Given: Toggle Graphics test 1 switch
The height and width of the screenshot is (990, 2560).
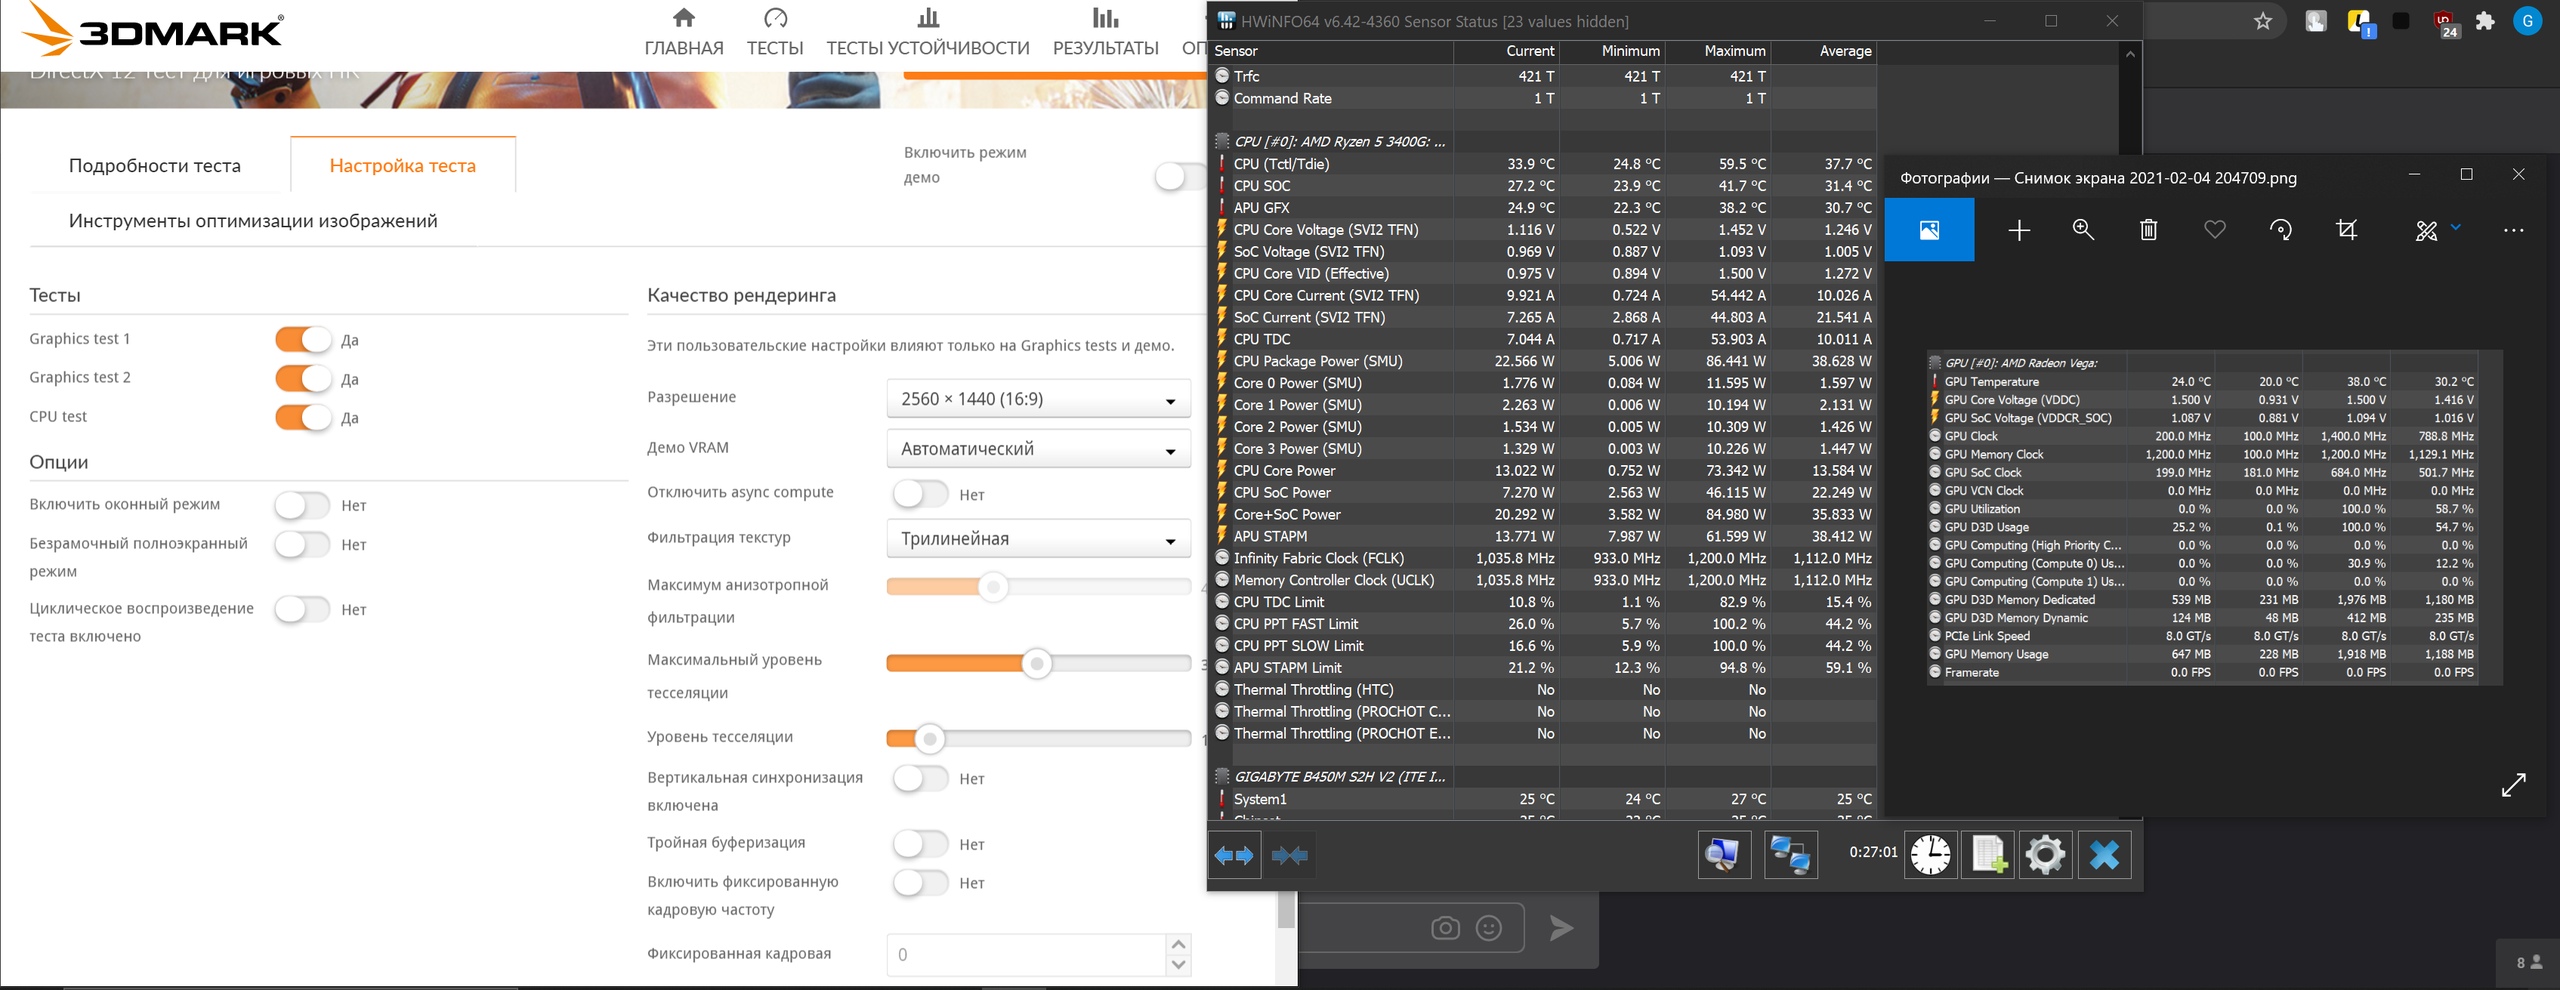Looking at the screenshot, I should 303,340.
